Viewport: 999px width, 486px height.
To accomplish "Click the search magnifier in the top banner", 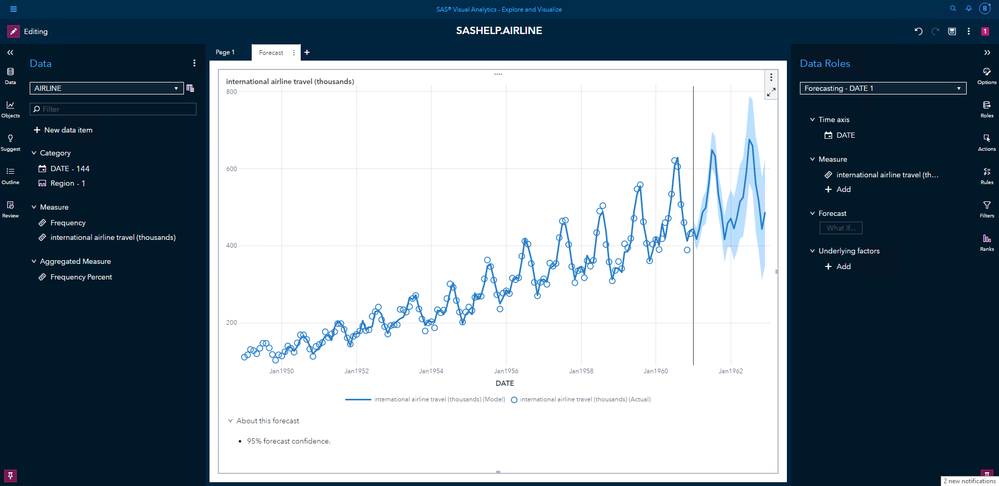I will point(952,9).
